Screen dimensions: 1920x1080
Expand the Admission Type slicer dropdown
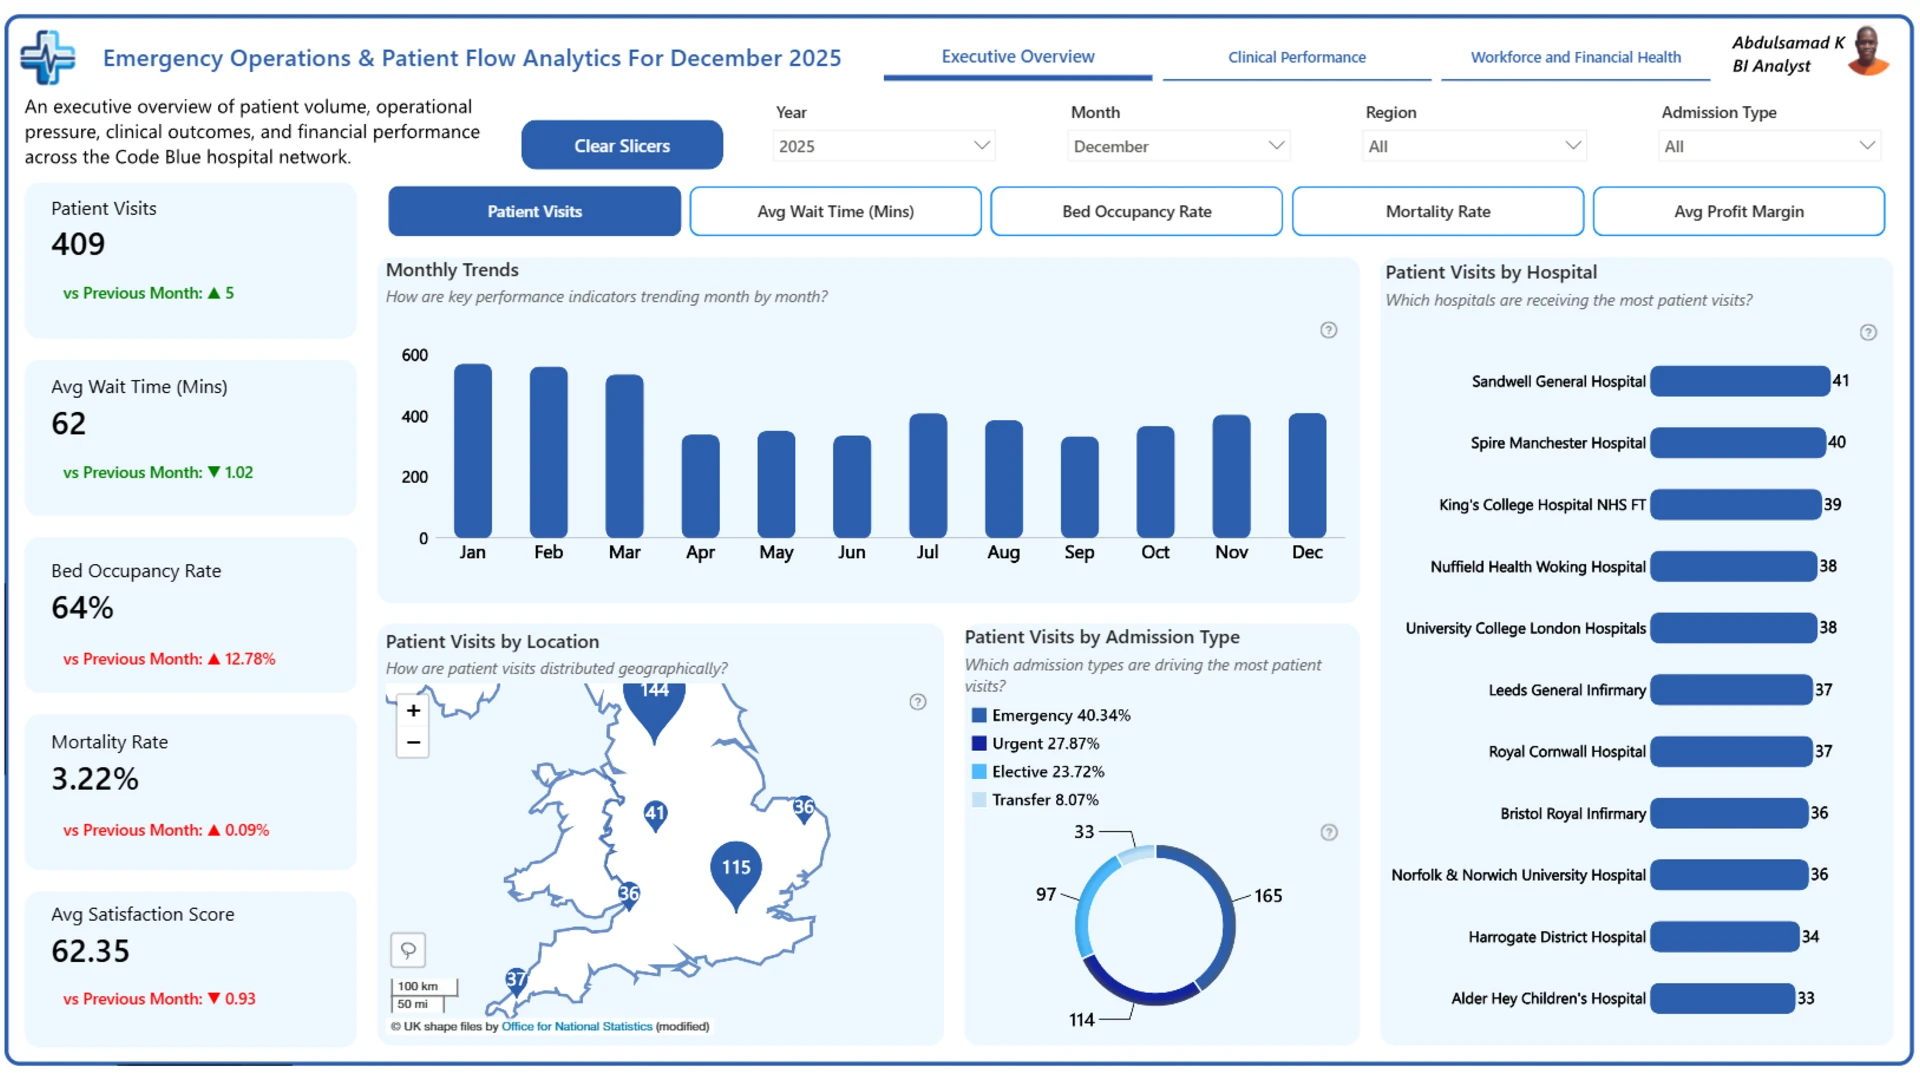point(1769,146)
